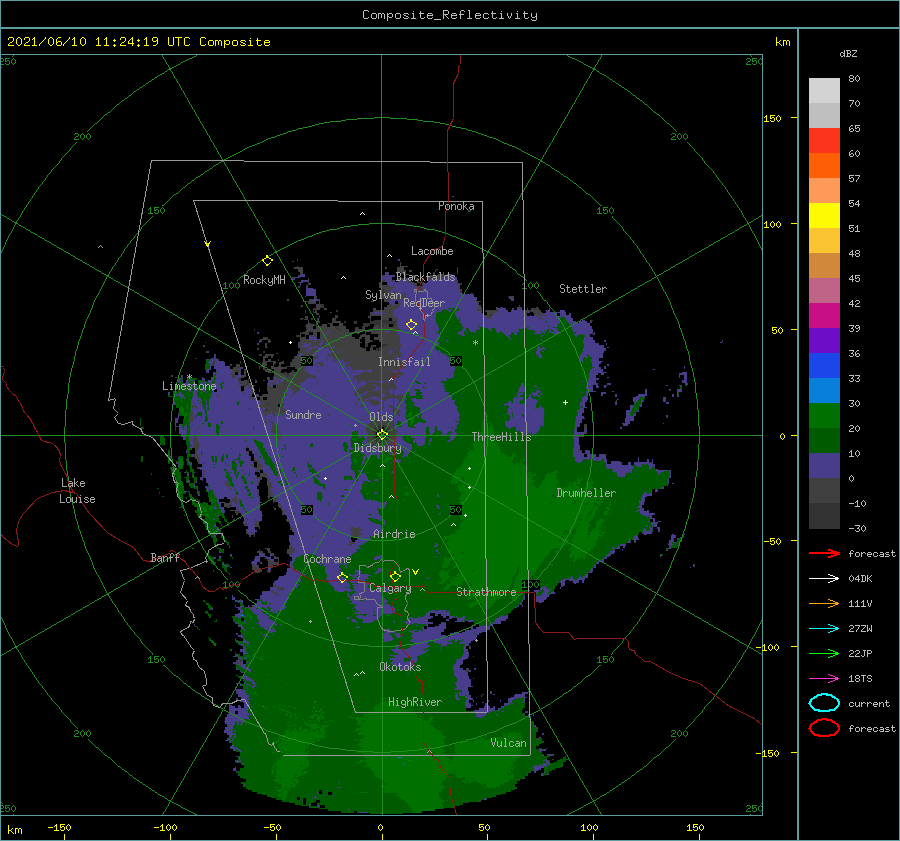Click the -150 tick on bottom axis

[59, 827]
